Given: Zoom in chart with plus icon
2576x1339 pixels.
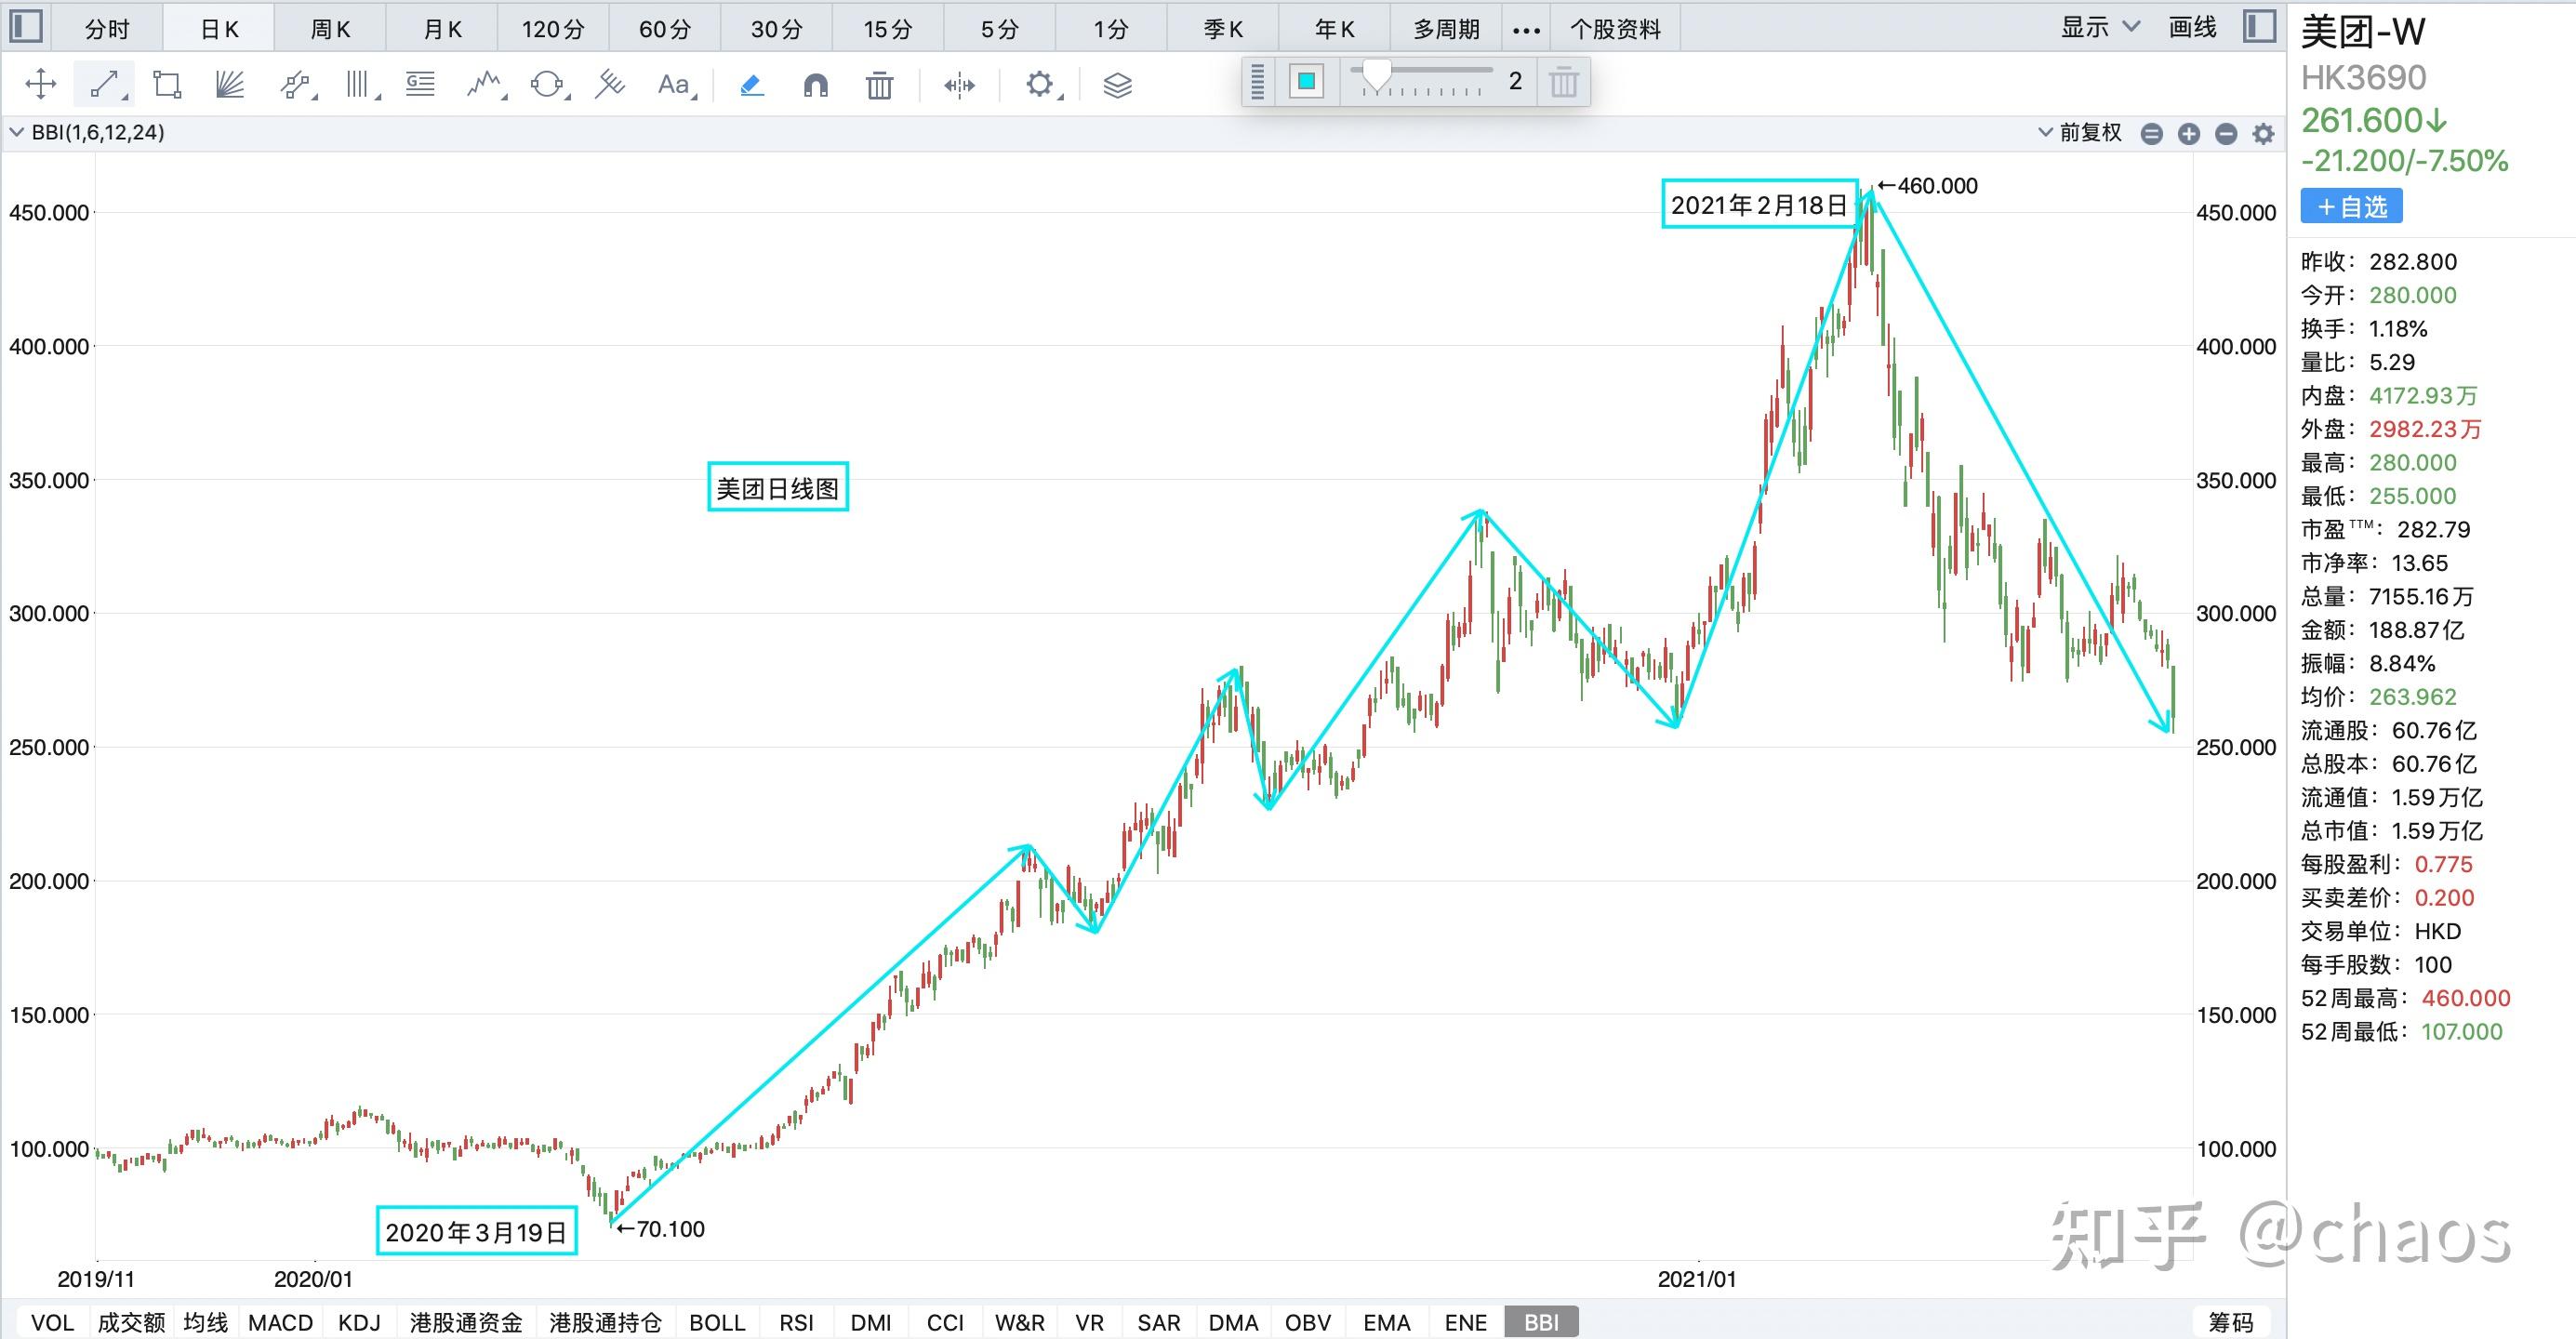Looking at the screenshot, I should click(x=2189, y=133).
